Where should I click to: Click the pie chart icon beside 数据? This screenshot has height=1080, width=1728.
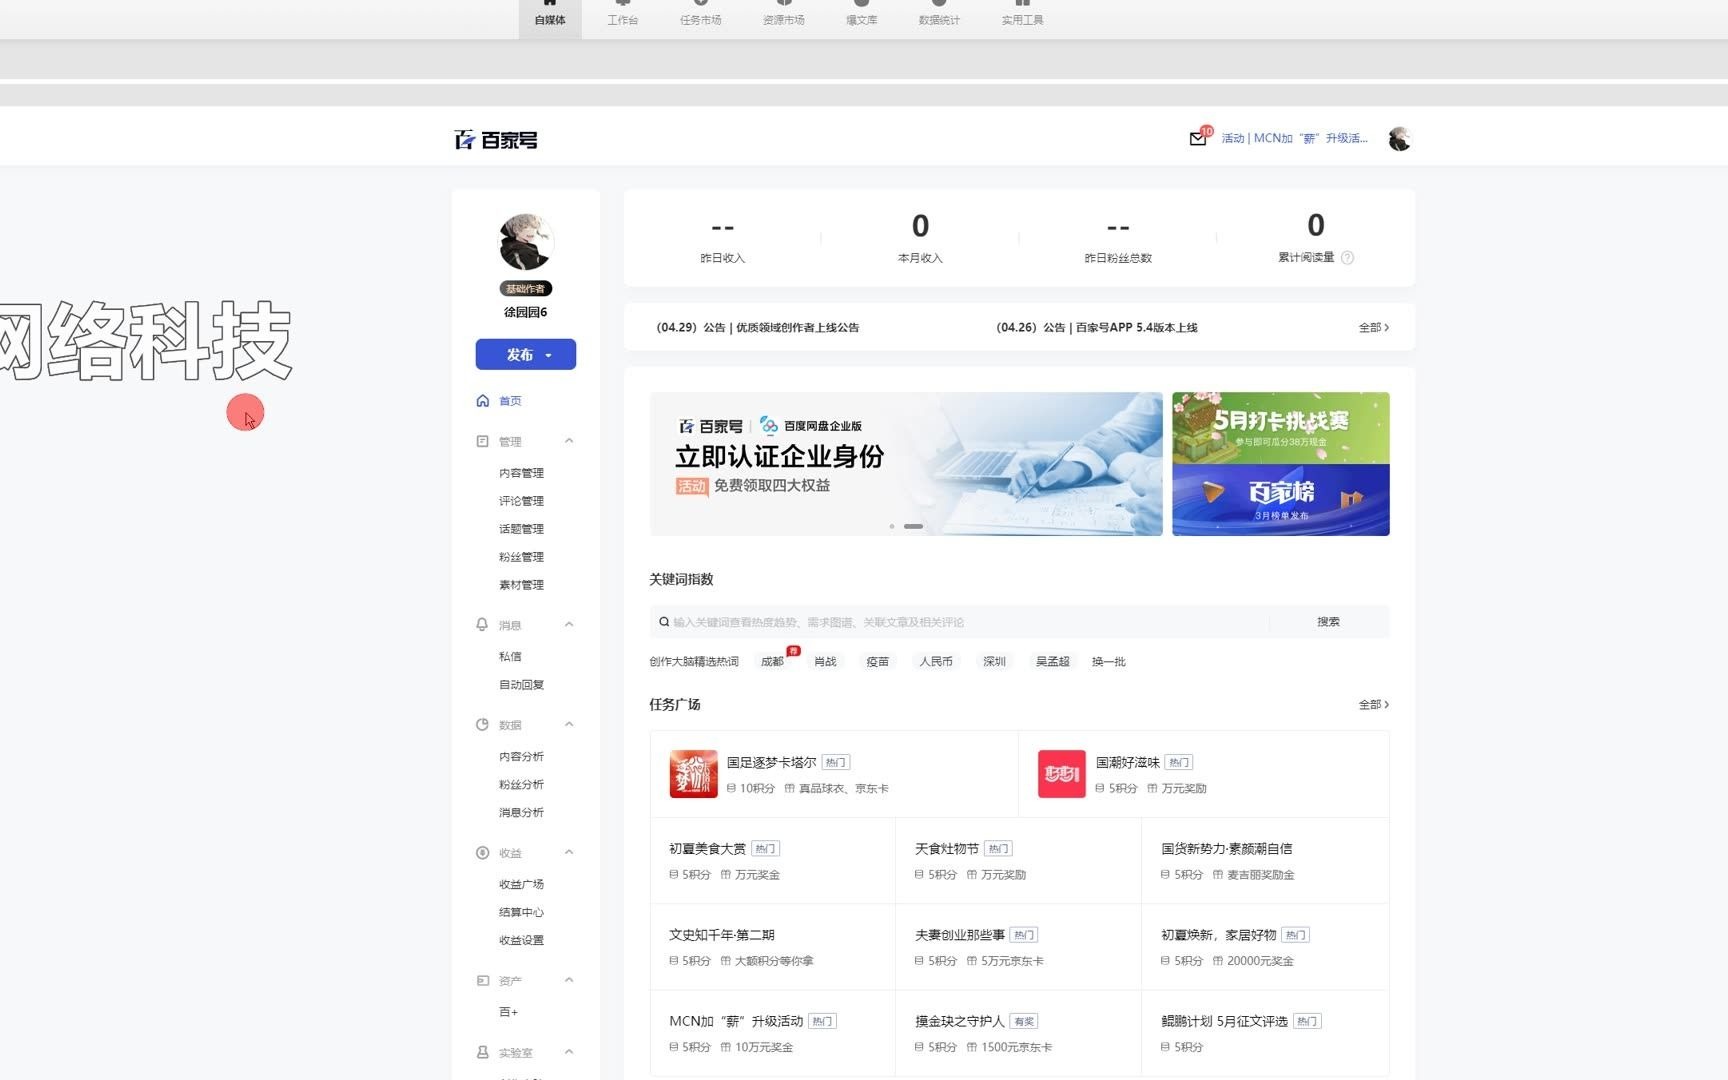pyautogui.click(x=483, y=725)
